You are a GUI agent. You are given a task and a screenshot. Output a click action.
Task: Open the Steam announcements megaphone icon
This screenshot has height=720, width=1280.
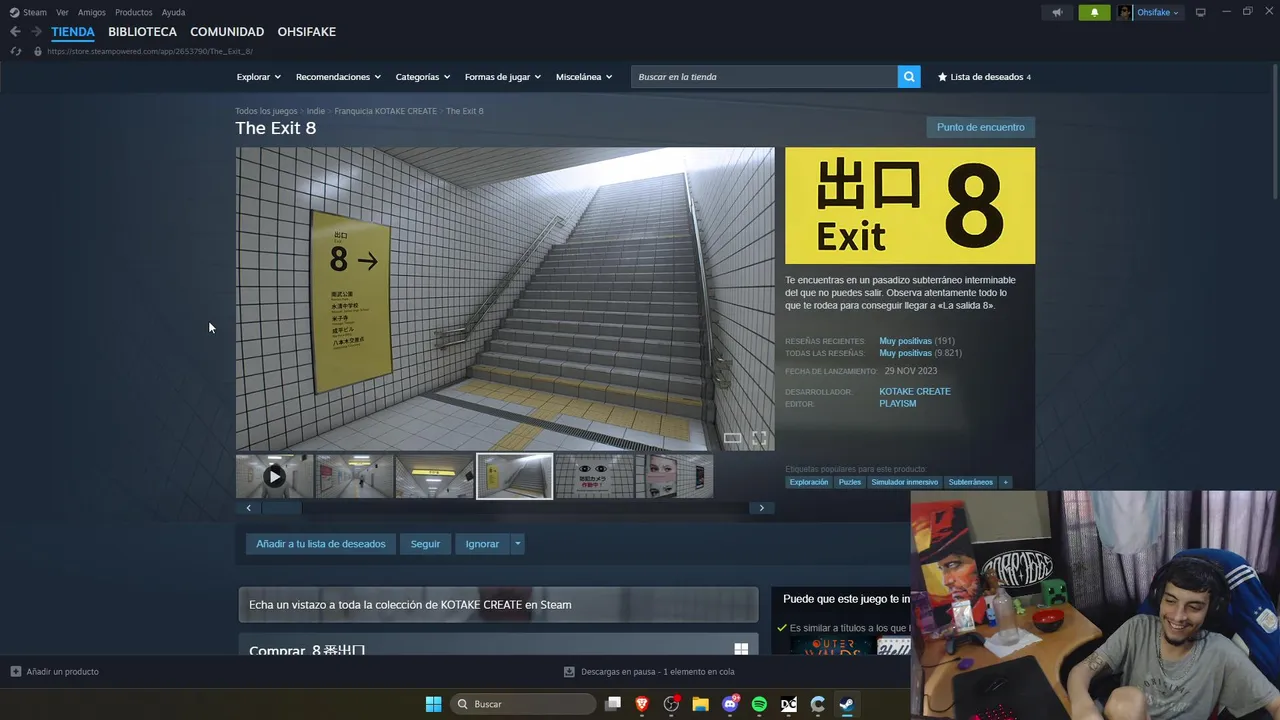[1057, 12]
